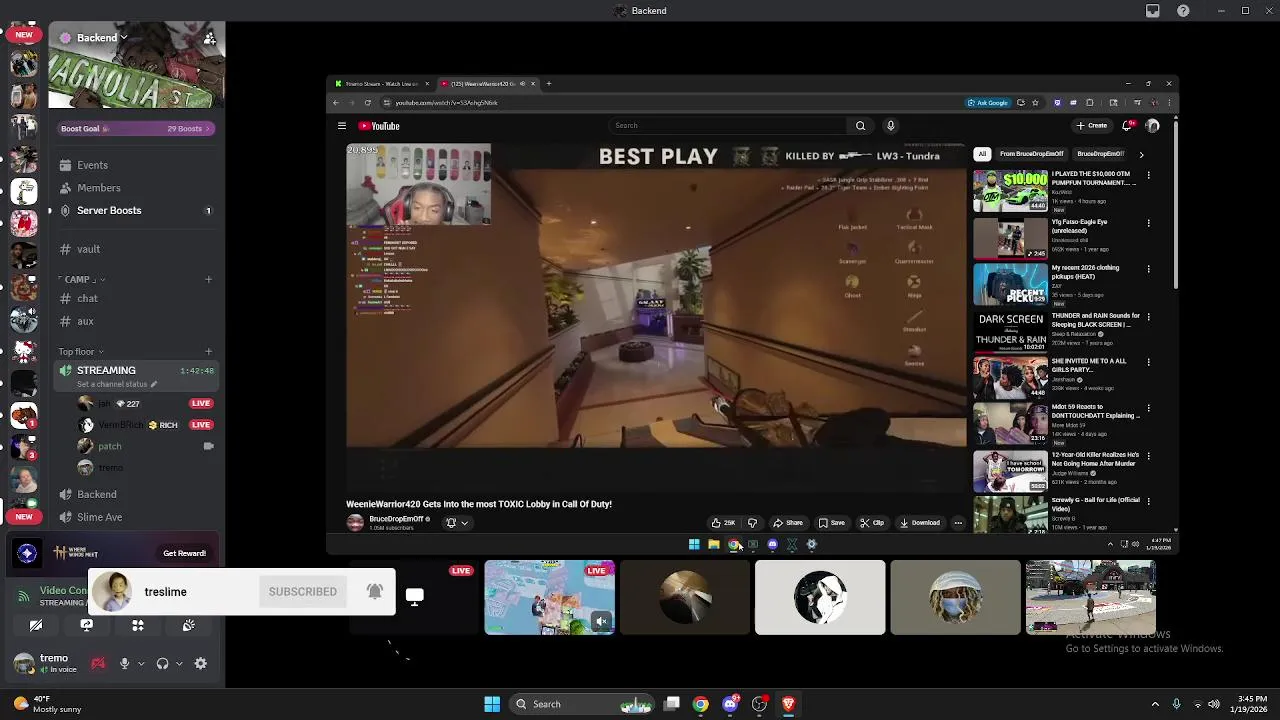Viewport: 1280px width, 720px height.
Task: Open Server Boosts item
Action: pyautogui.click(x=109, y=211)
